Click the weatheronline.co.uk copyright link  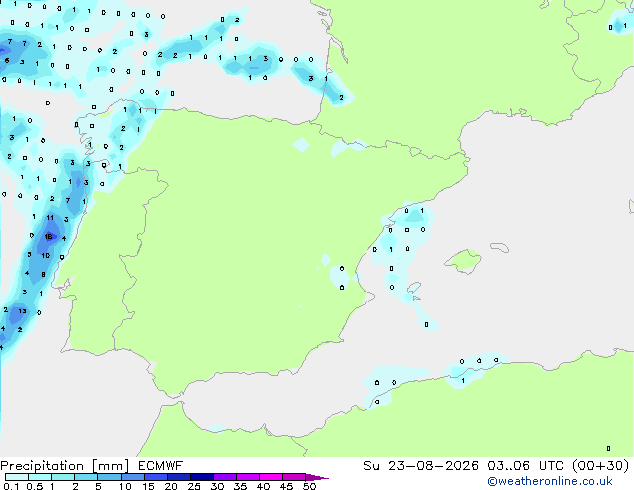549,481
